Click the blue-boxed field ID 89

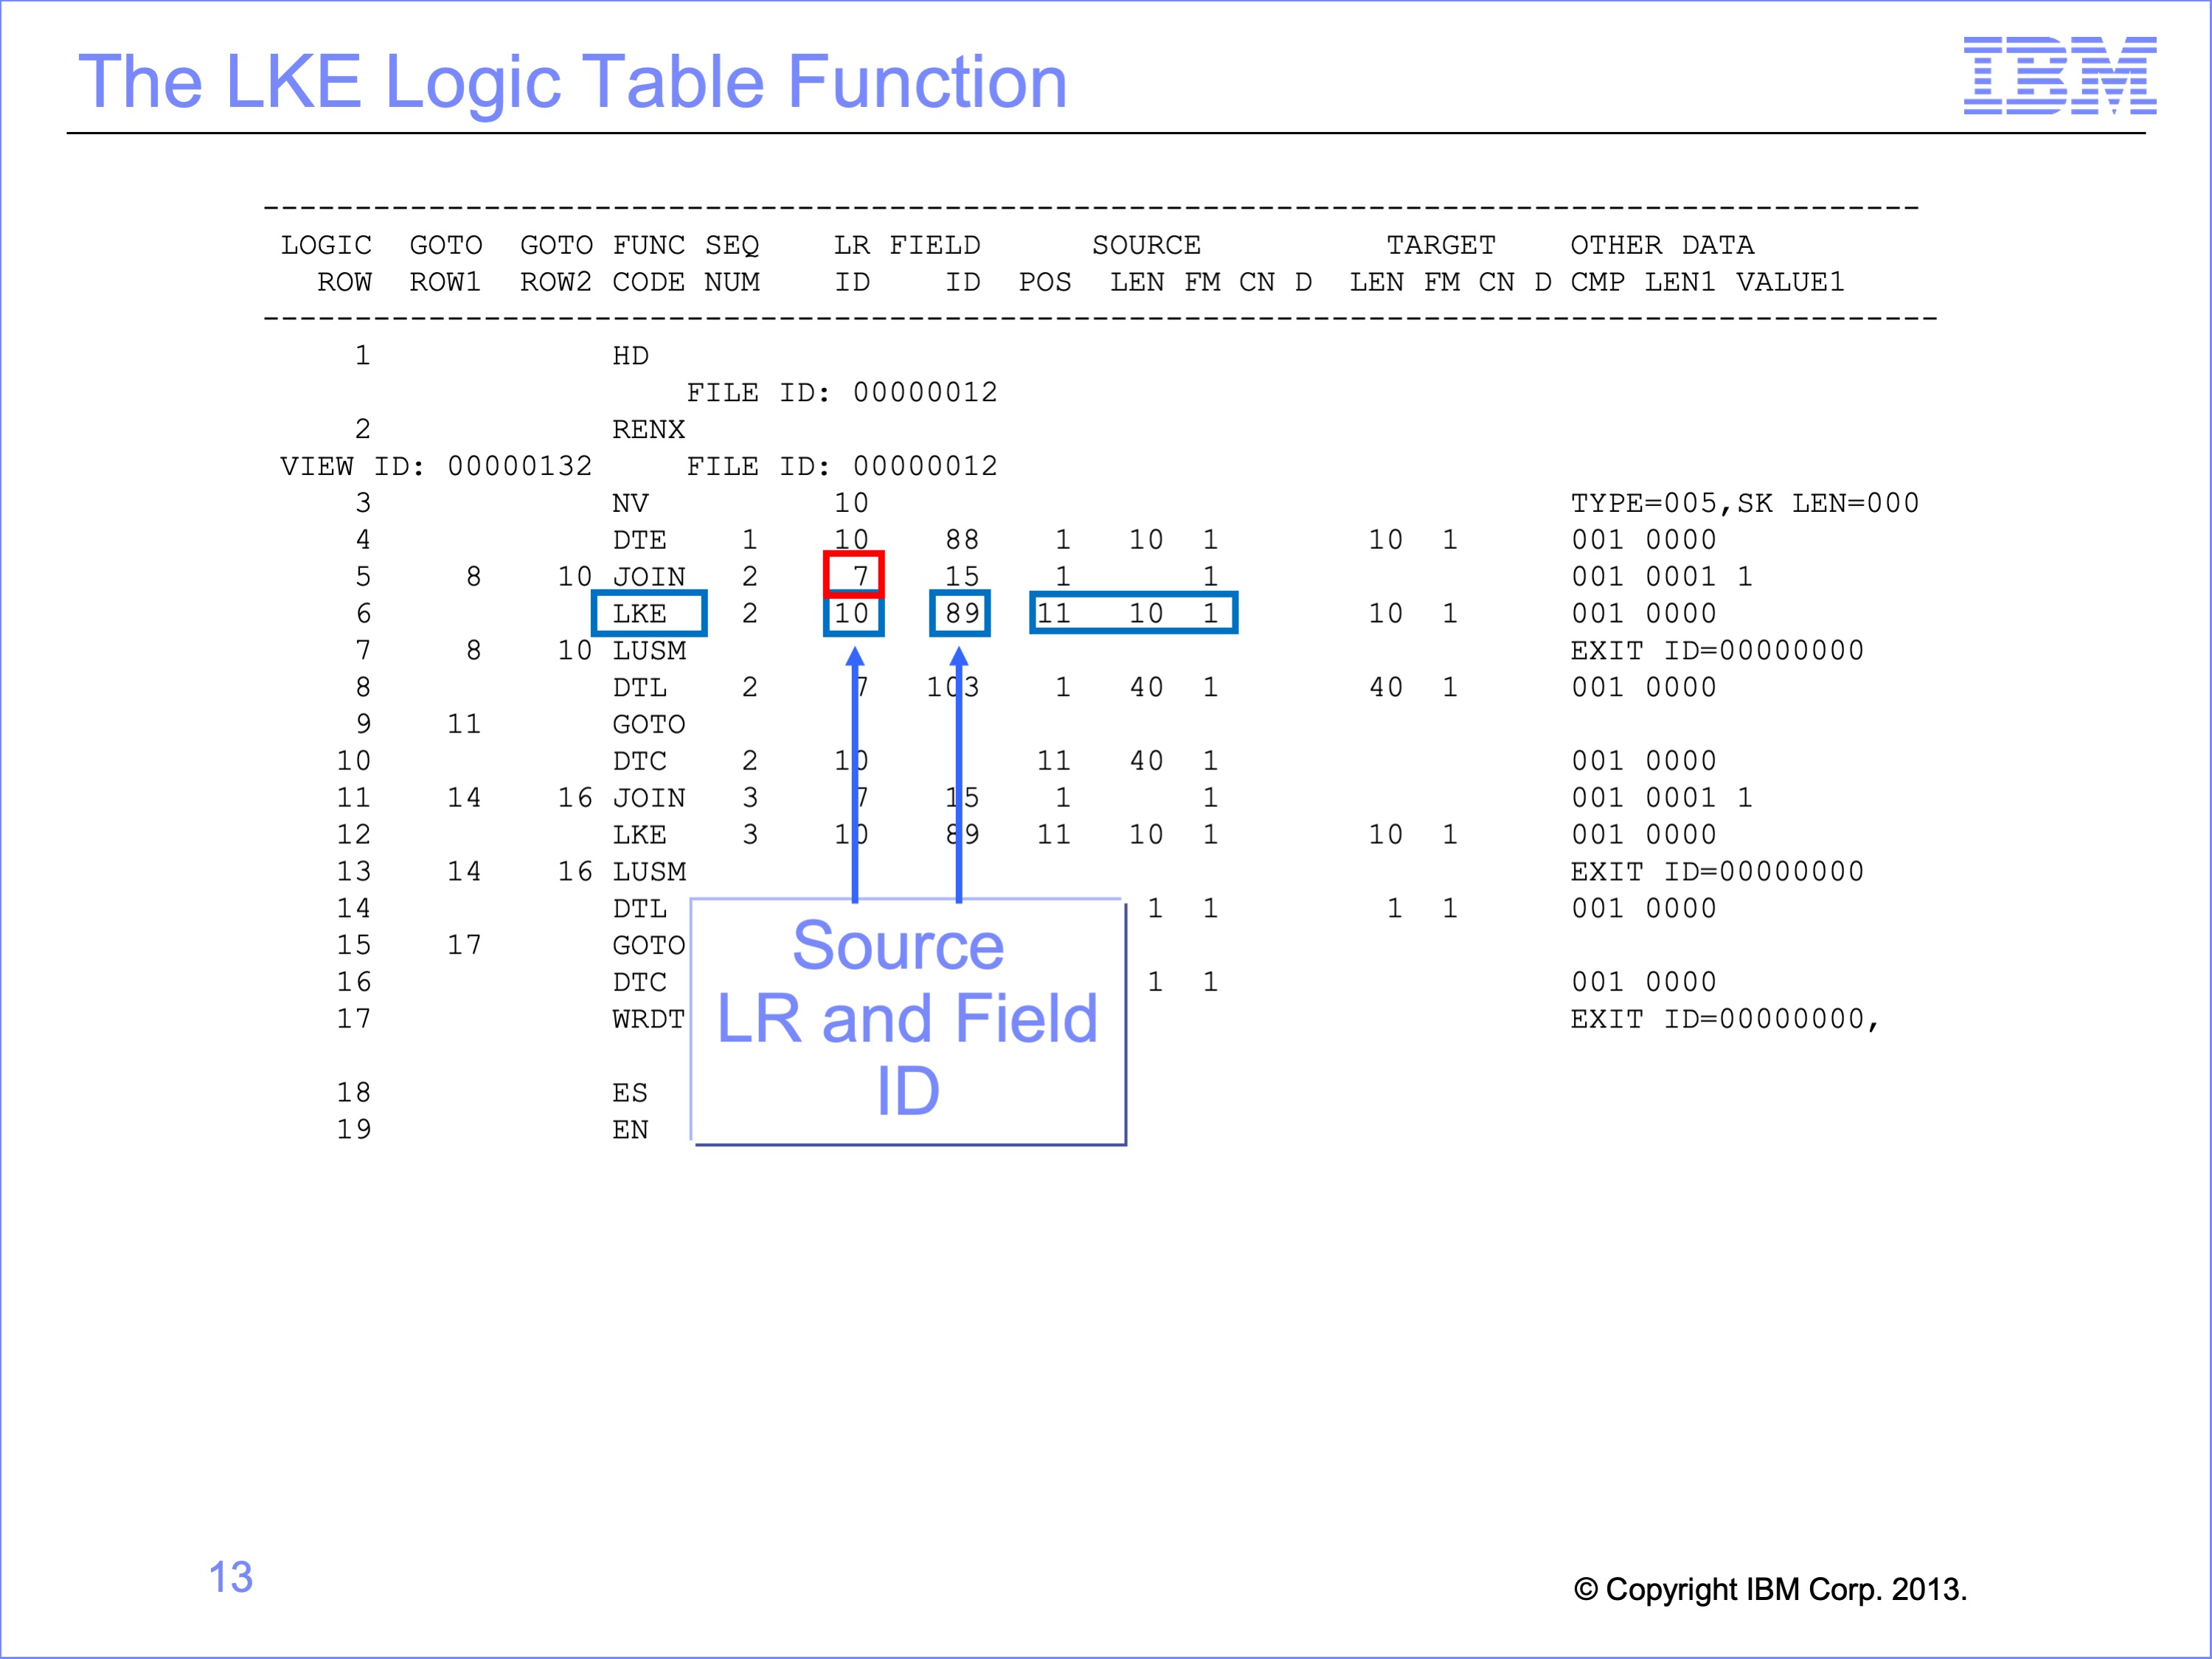[x=960, y=613]
